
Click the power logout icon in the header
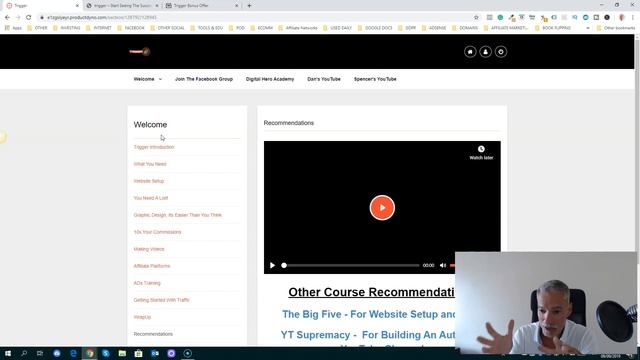(x=501, y=52)
